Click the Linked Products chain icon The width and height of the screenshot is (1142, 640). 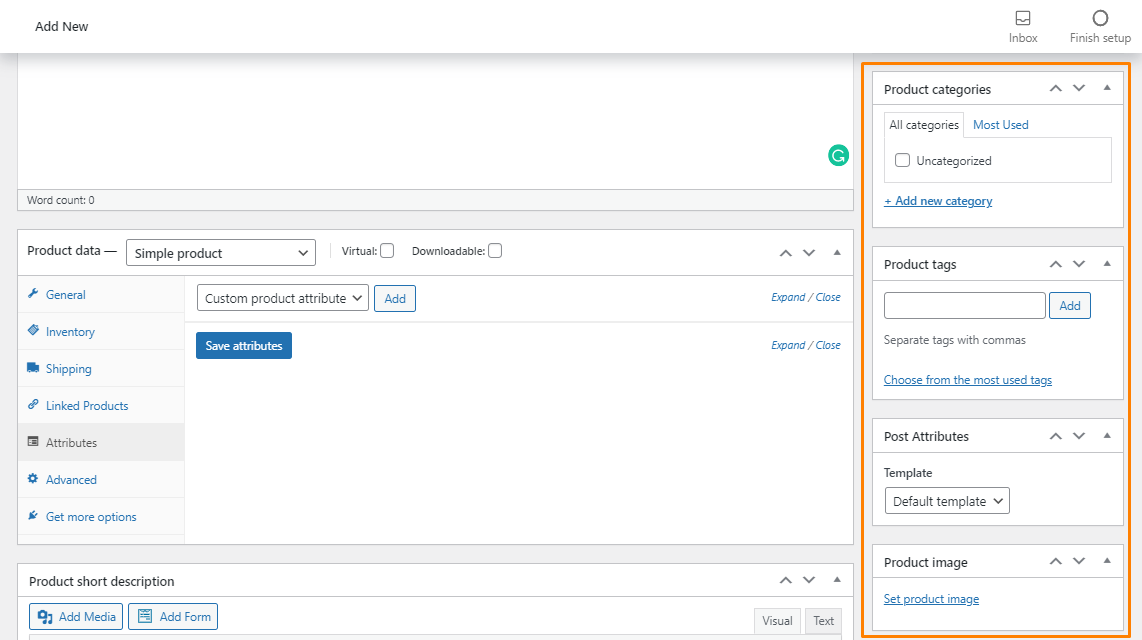pos(33,405)
